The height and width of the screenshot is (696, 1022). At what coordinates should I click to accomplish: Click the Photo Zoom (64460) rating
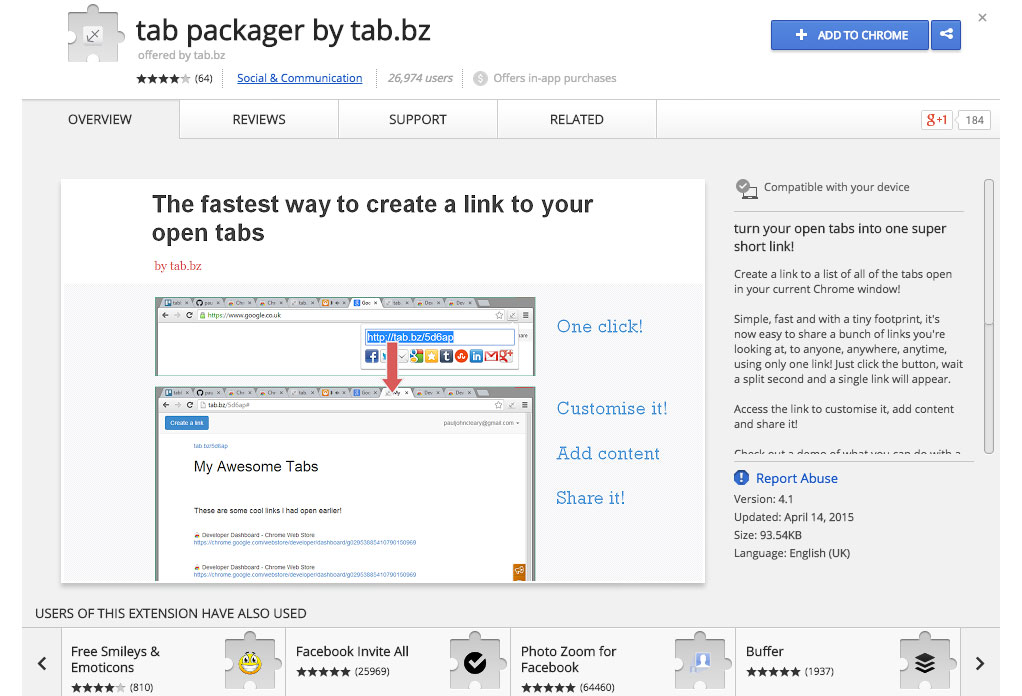[x=568, y=688]
